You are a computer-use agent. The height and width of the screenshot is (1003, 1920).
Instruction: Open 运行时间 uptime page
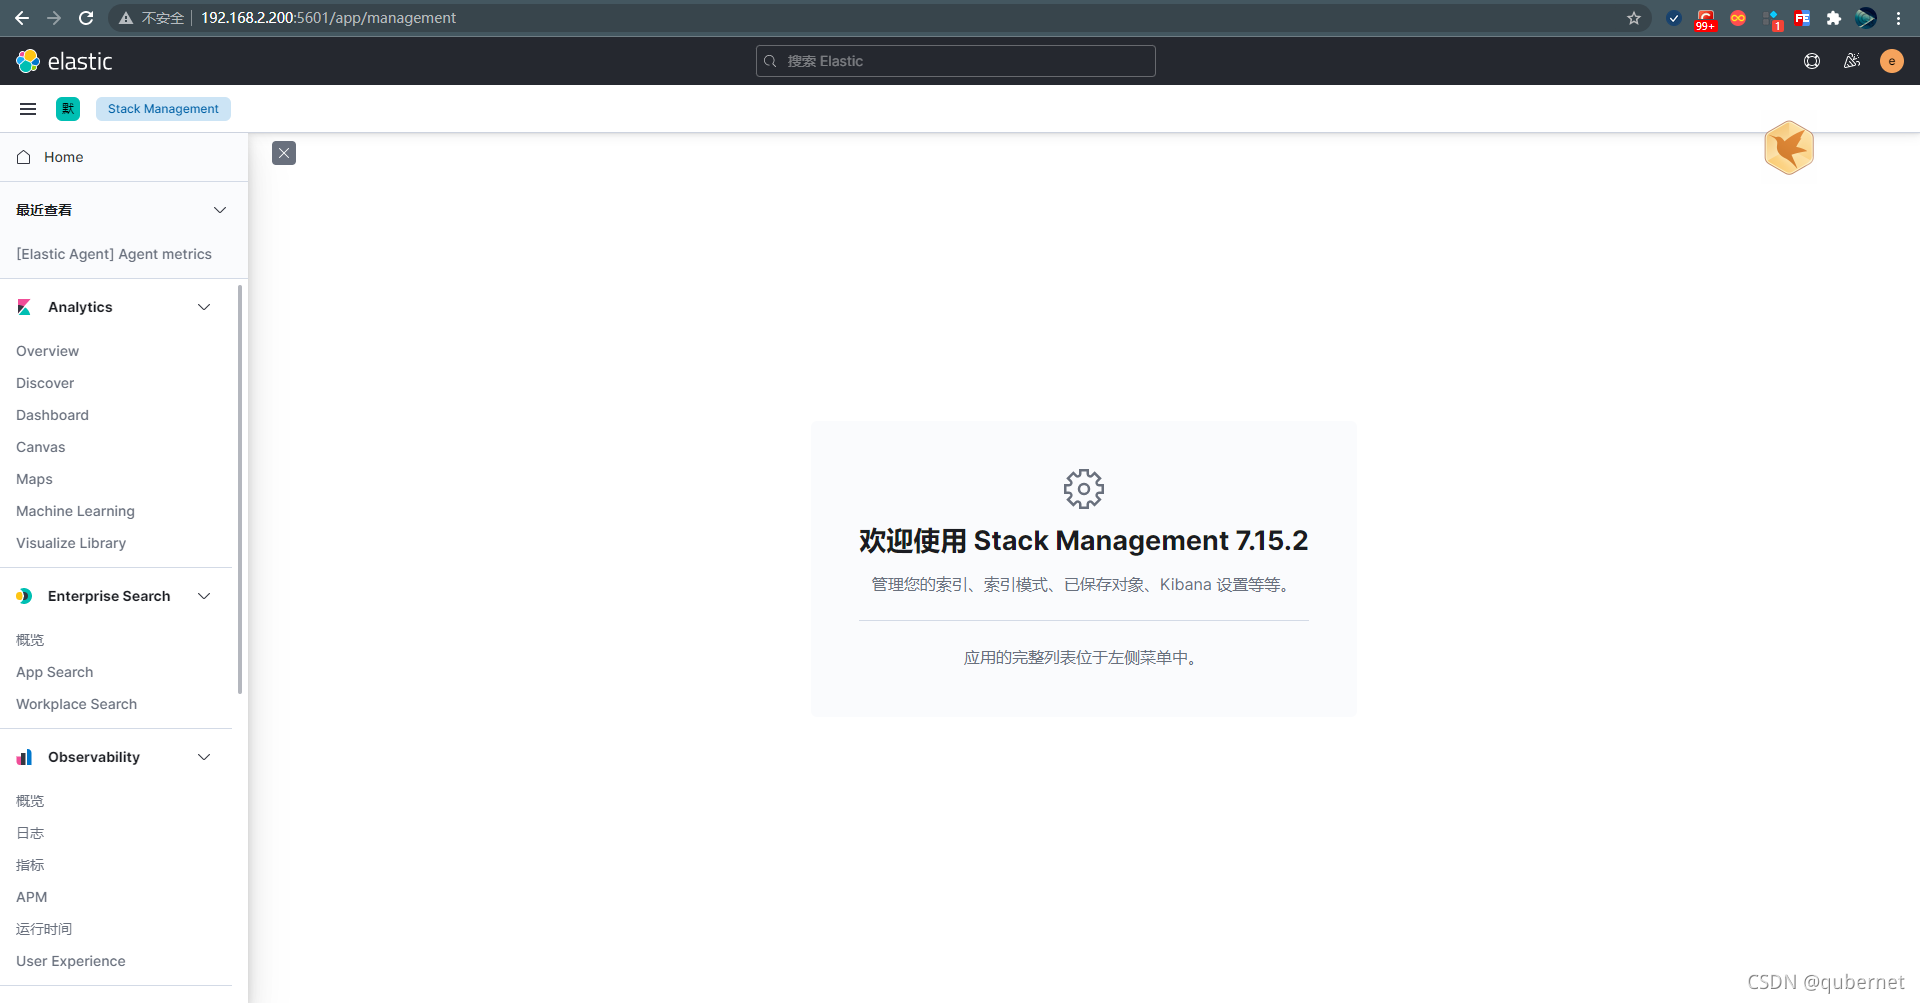44,929
